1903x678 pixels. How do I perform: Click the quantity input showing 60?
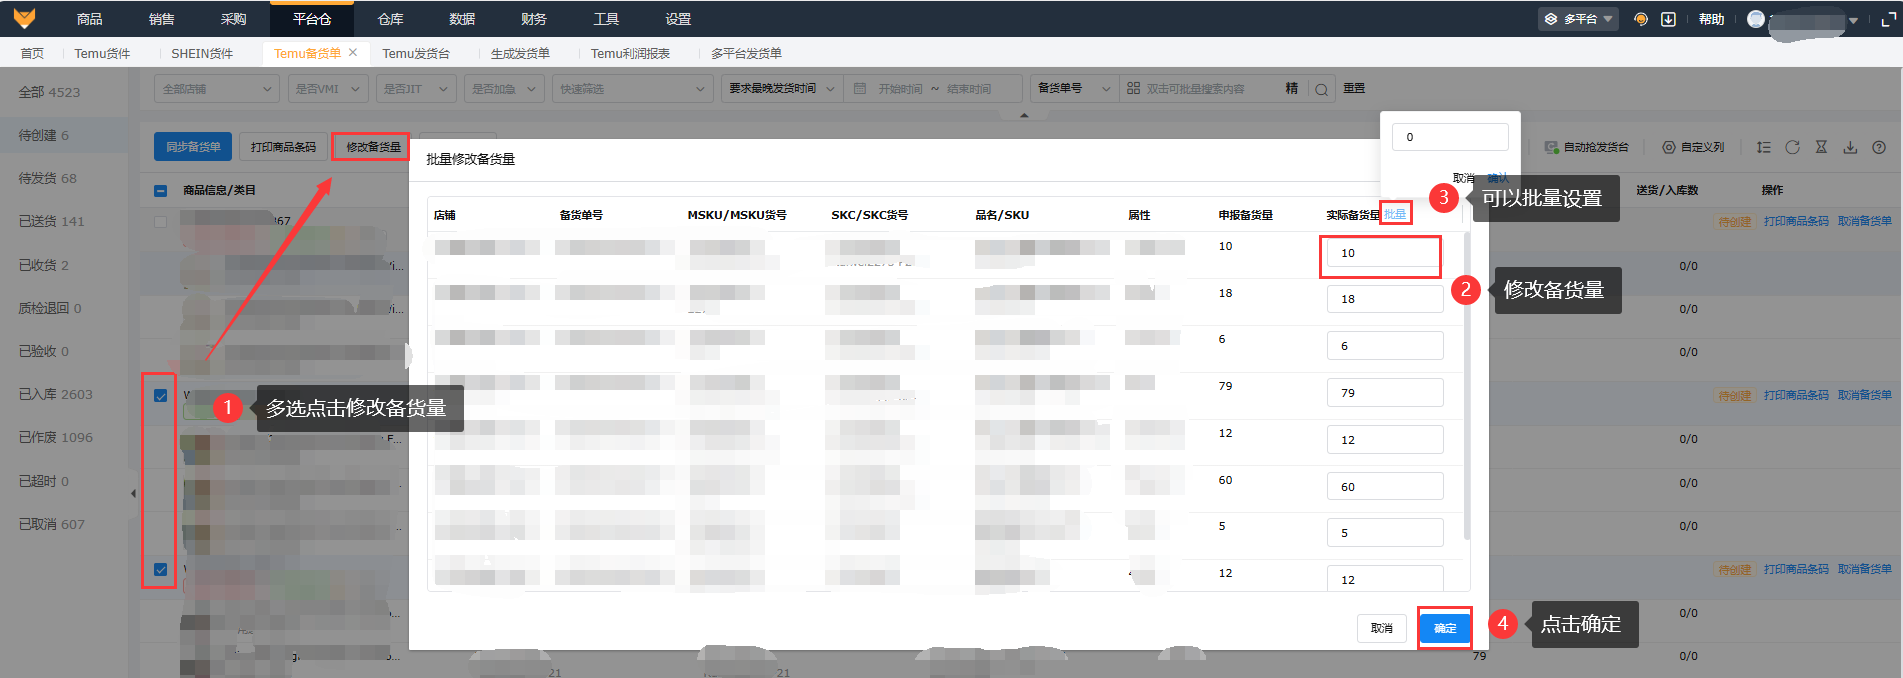[x=1385, y=487]
